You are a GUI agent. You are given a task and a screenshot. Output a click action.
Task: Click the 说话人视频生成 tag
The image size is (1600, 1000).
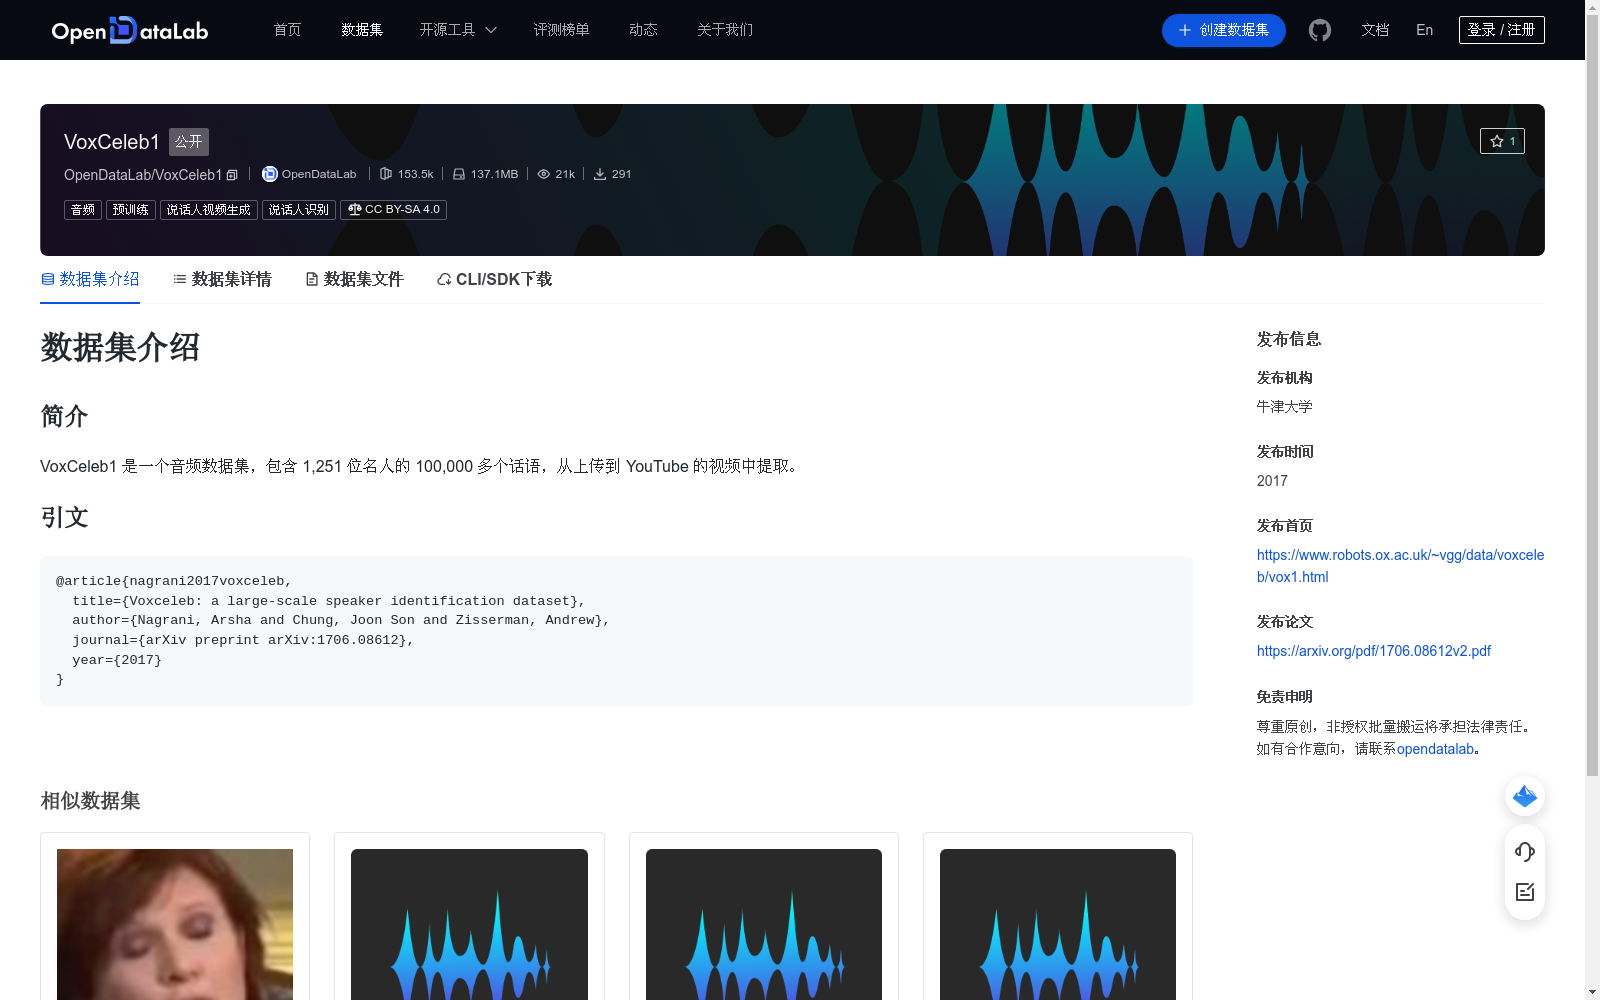(x=209, y=209)
